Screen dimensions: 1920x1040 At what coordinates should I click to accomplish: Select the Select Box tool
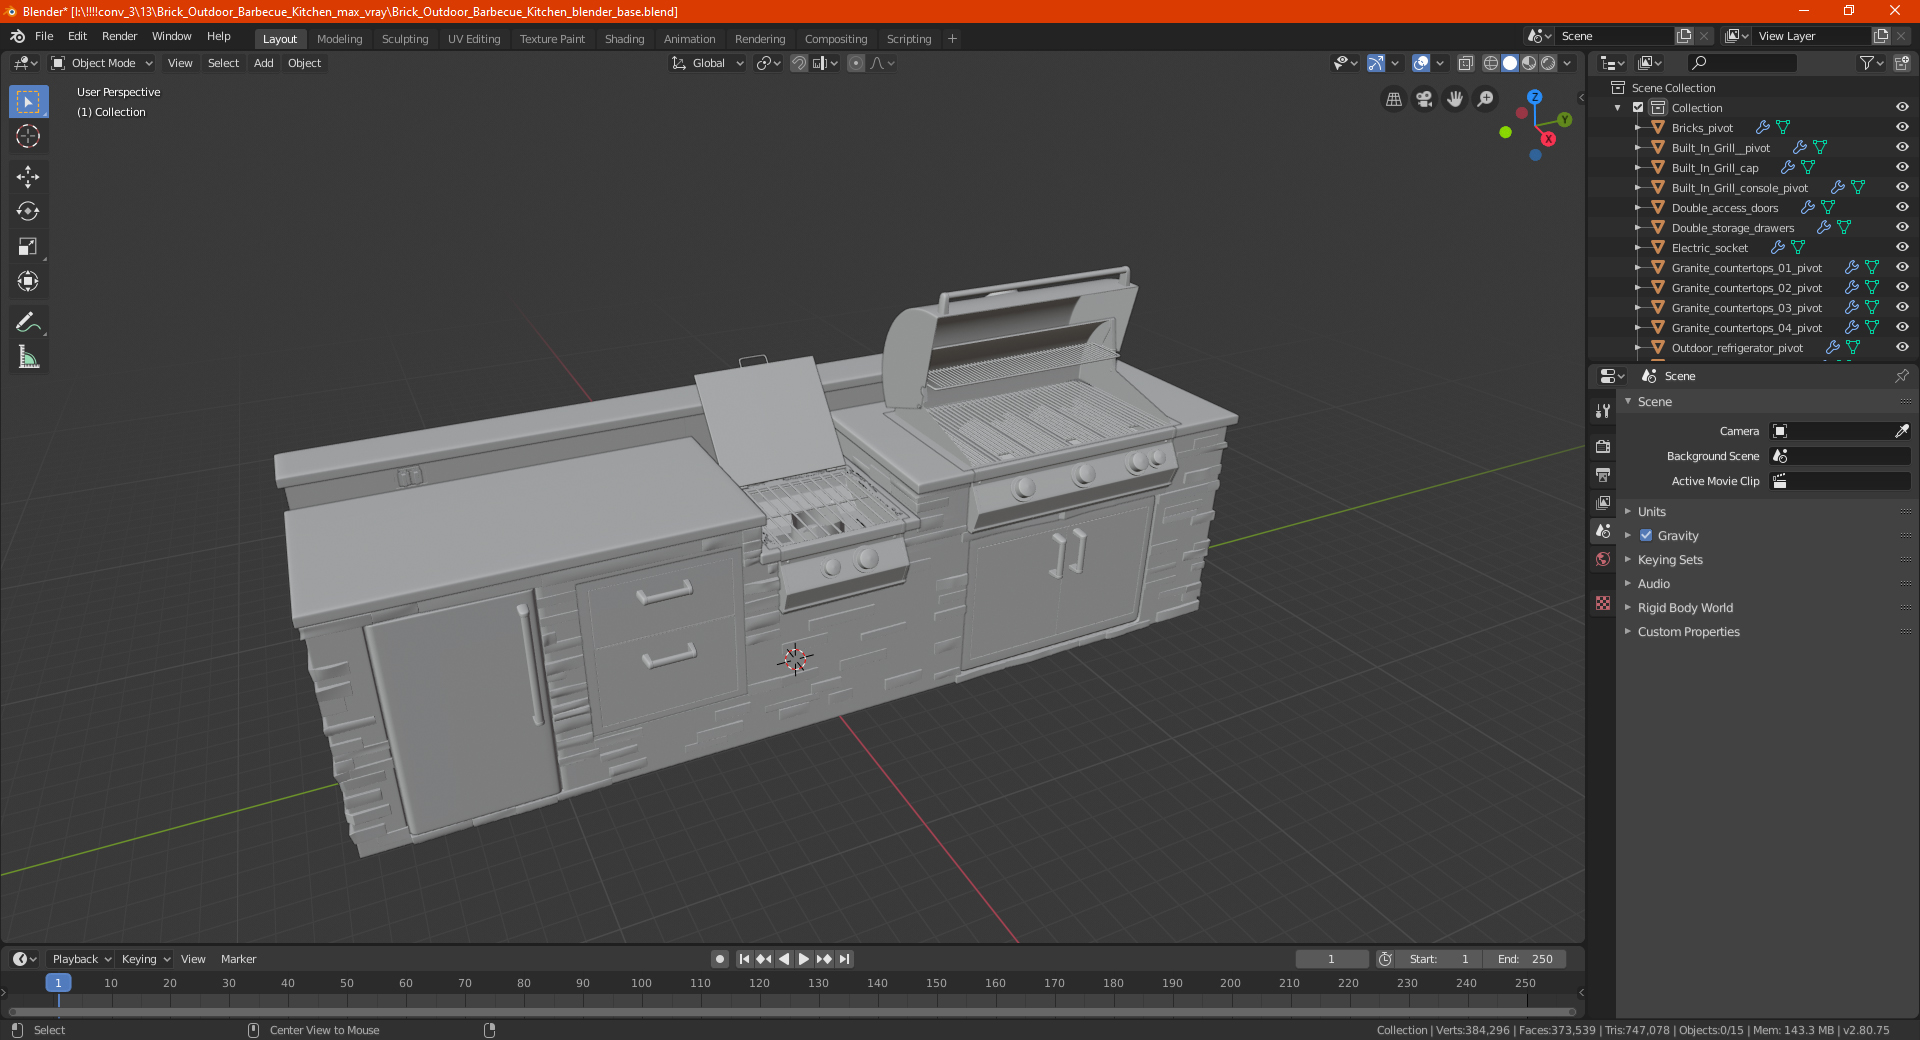(x=28, y=102)
